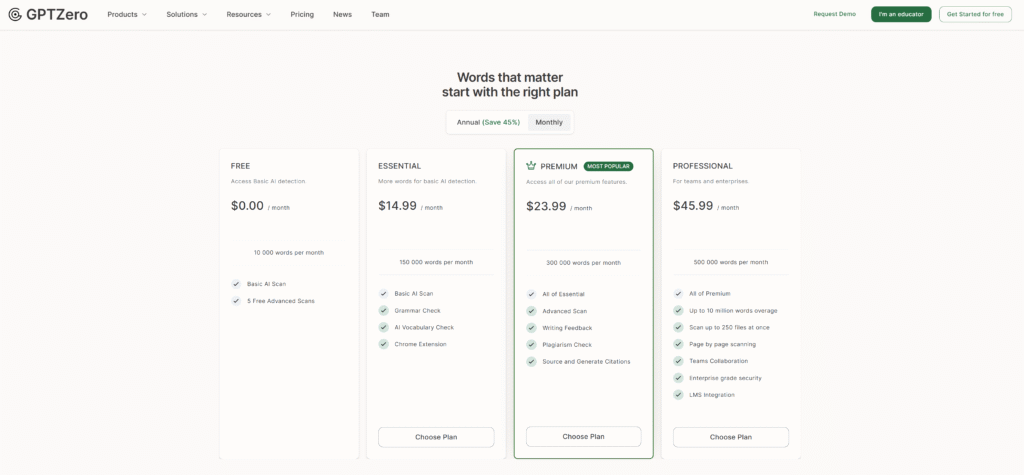
Task: Open the News nav item
Action: pyautogui.click(x=342, y=14)
